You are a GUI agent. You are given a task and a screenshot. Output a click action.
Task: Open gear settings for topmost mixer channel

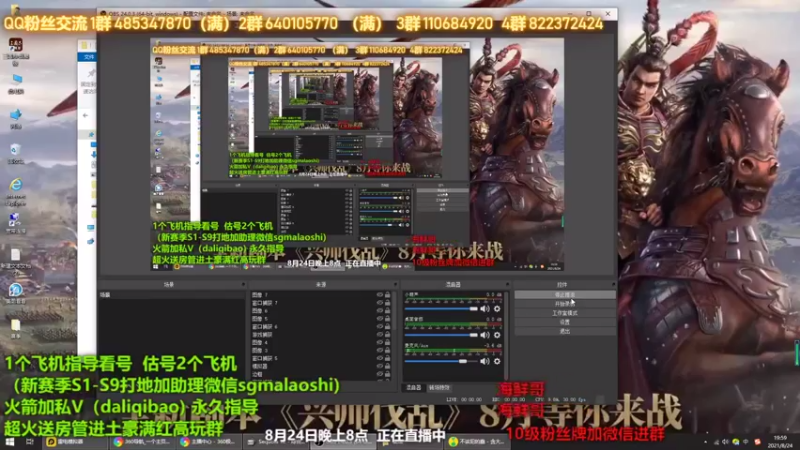tap(497, 309)
